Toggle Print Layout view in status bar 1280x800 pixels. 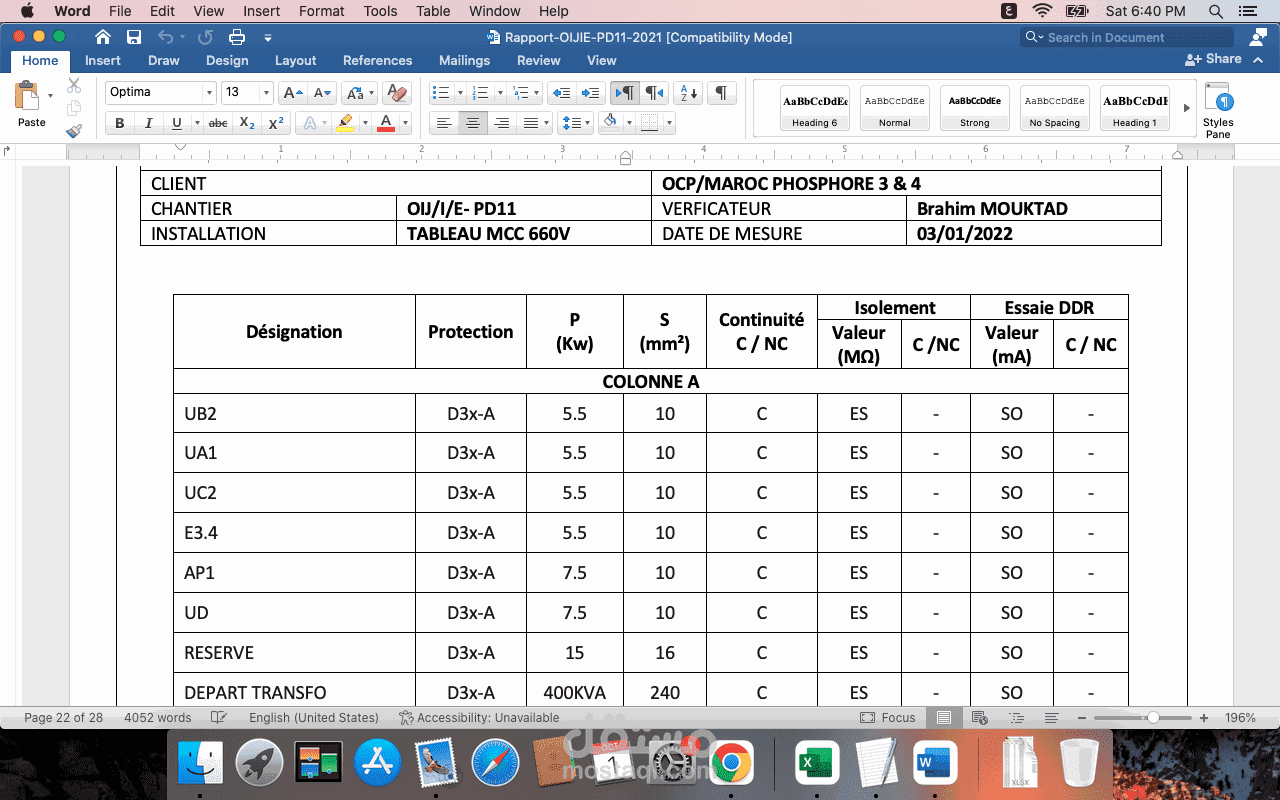pos(944,718)
